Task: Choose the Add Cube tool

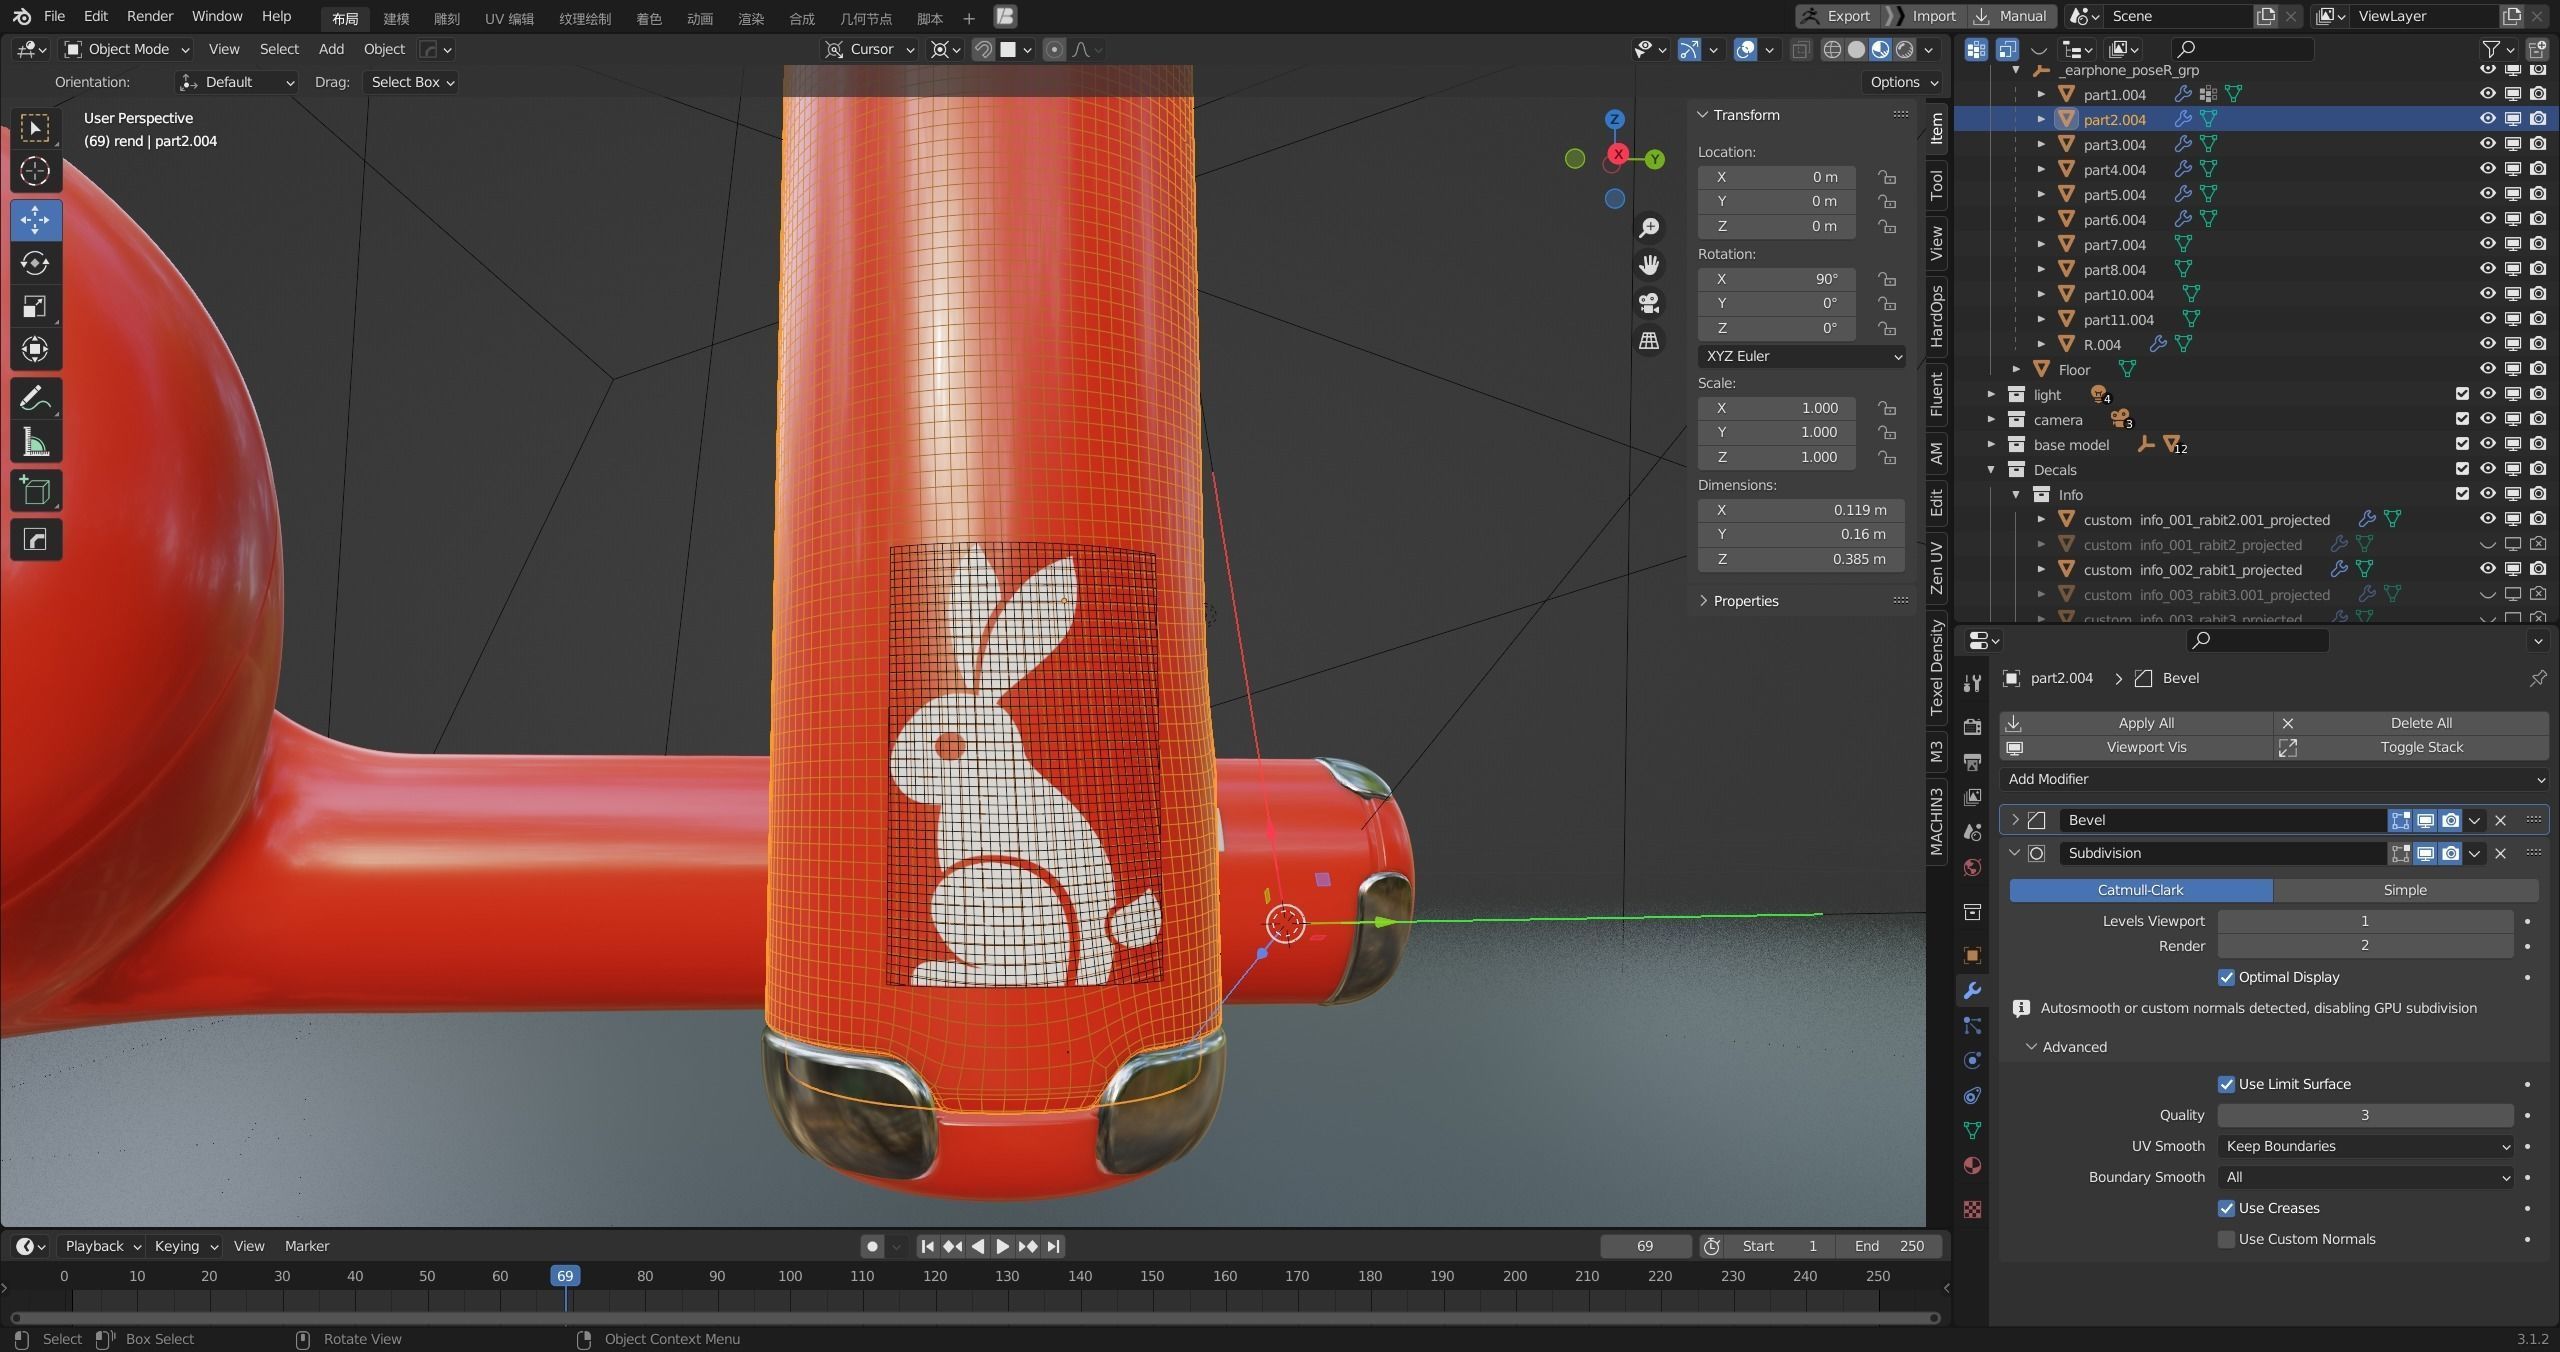Action: [35, 491]
